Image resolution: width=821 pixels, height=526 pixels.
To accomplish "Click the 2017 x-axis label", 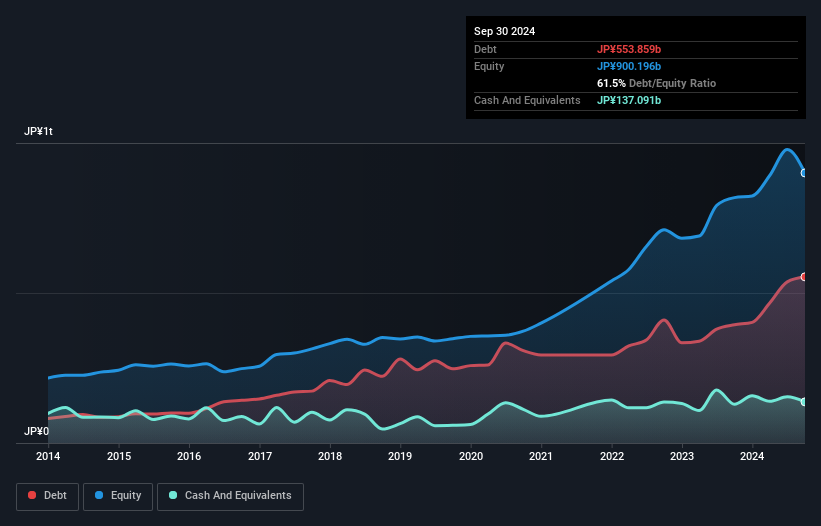I will pos(260,456).
